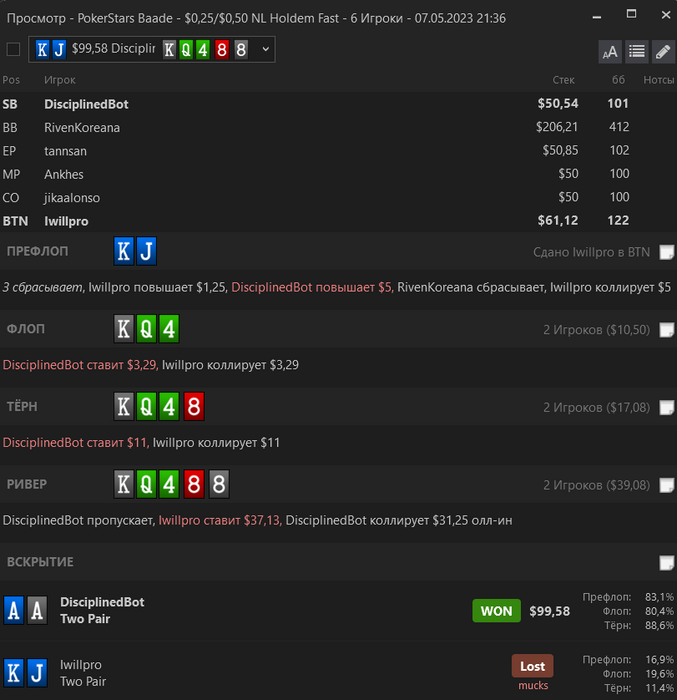Add a note on the Turn street
Viewport: 677px width, 700px height.
[666, 407]
